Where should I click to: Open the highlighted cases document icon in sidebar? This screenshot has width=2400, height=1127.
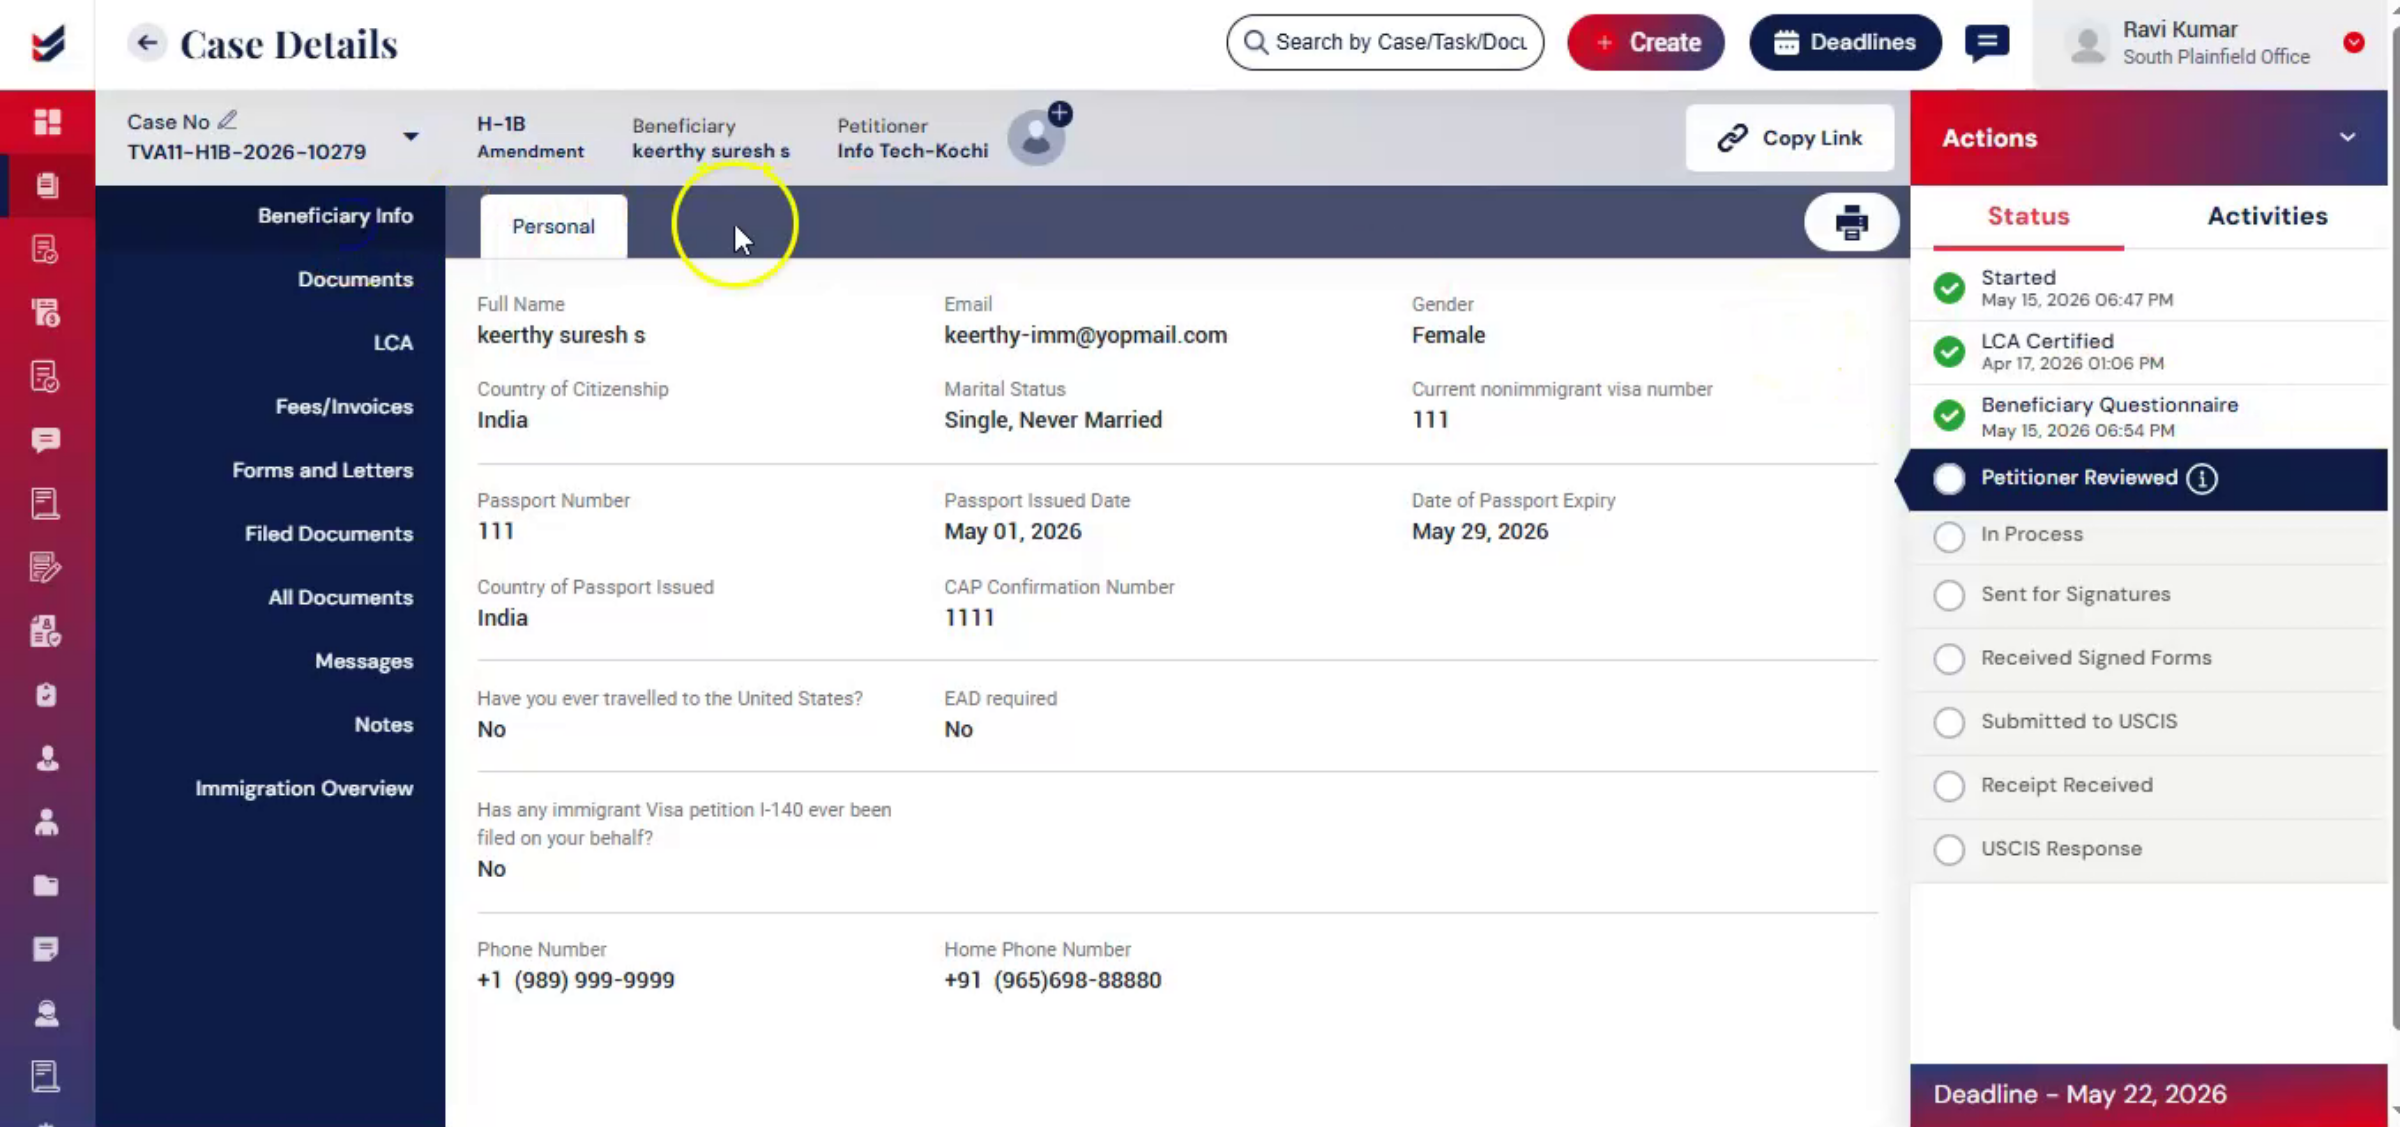pyautogui.click(x=47, y=185)
